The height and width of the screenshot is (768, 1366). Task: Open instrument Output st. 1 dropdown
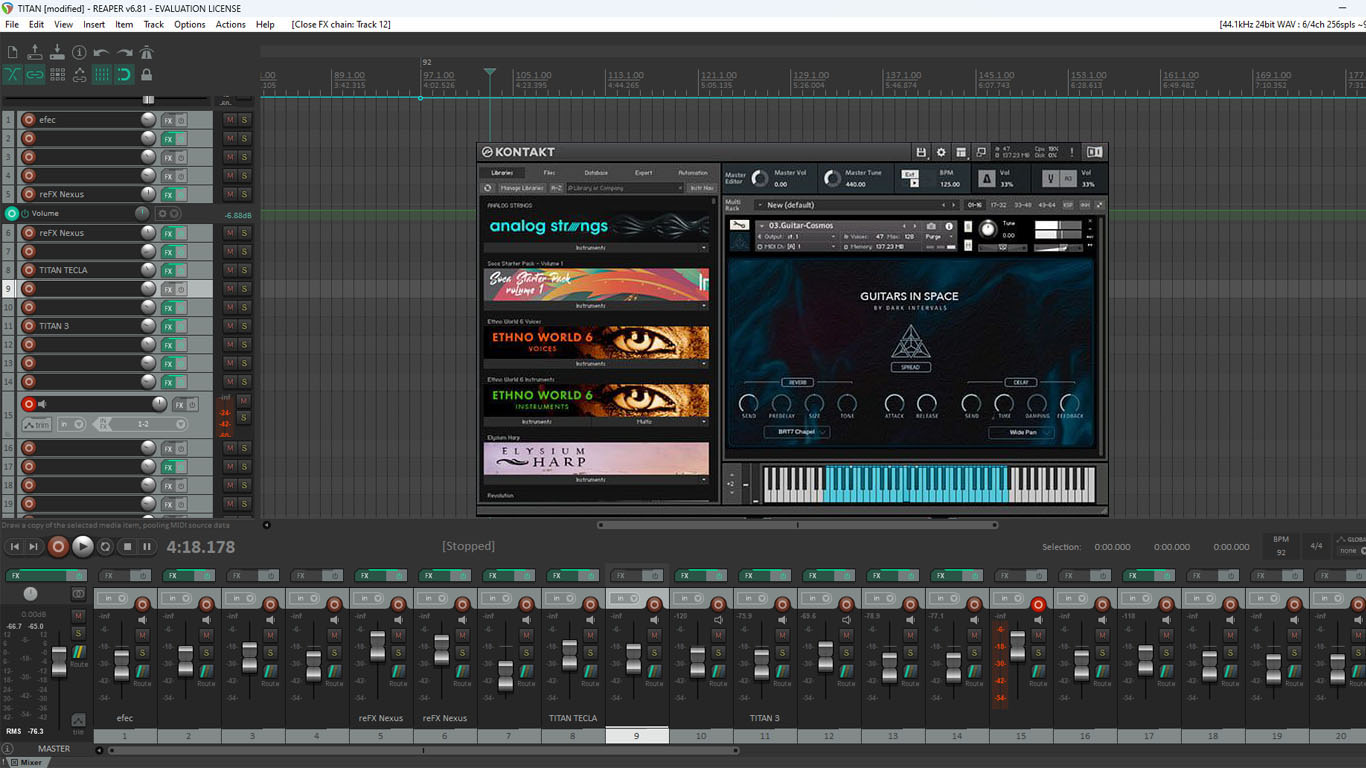click(x=797, y=236)
